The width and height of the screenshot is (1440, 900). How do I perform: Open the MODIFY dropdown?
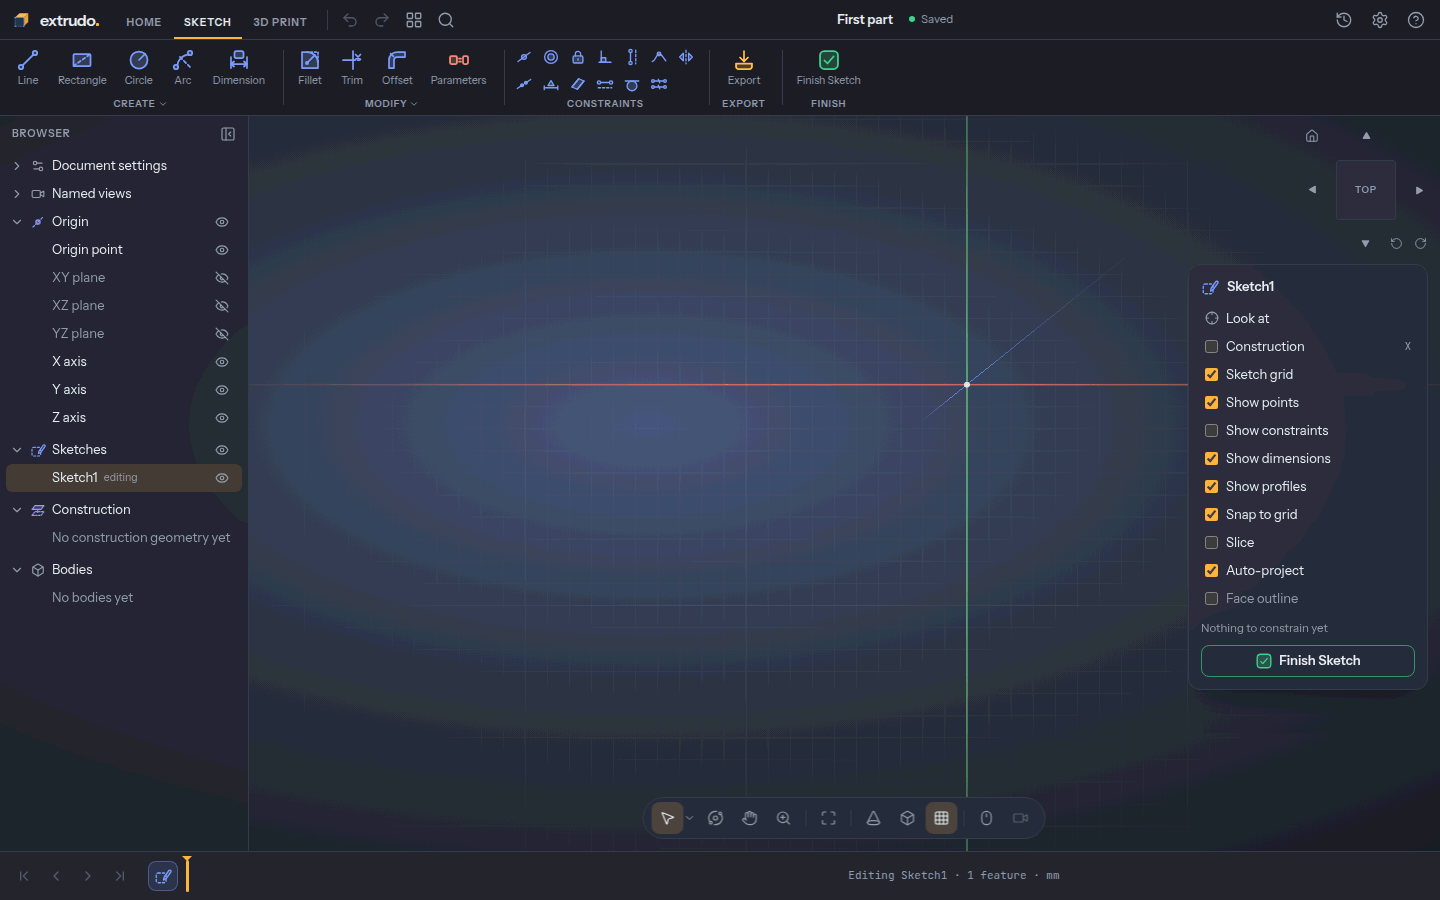391,104
